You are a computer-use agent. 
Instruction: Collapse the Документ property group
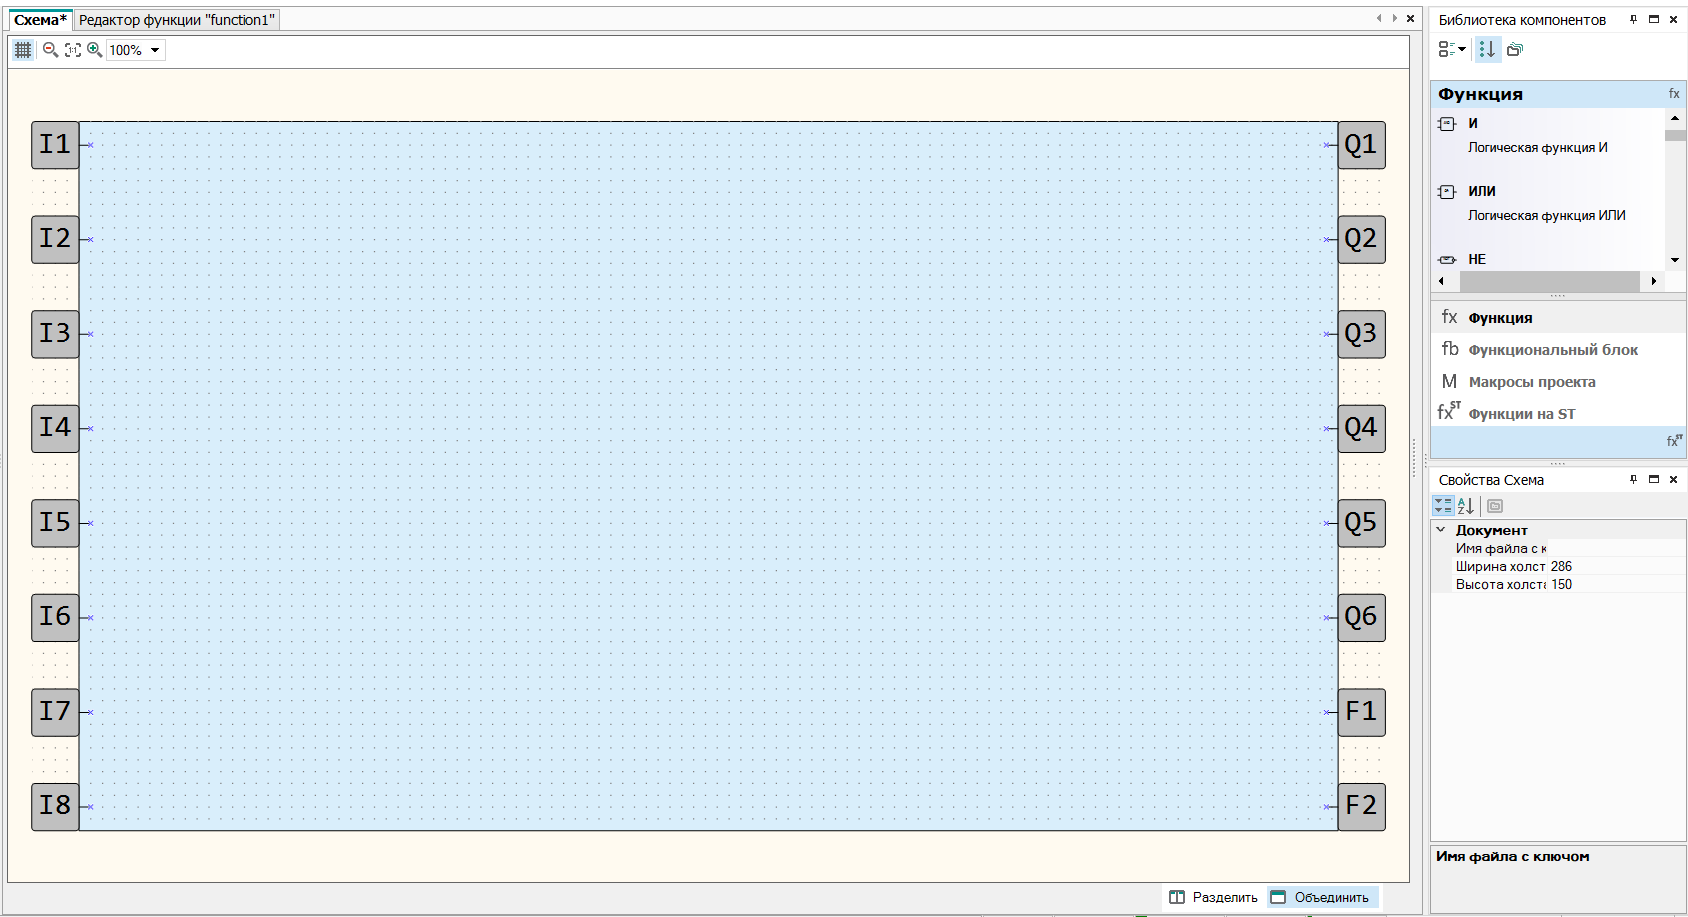[1441, 530]
